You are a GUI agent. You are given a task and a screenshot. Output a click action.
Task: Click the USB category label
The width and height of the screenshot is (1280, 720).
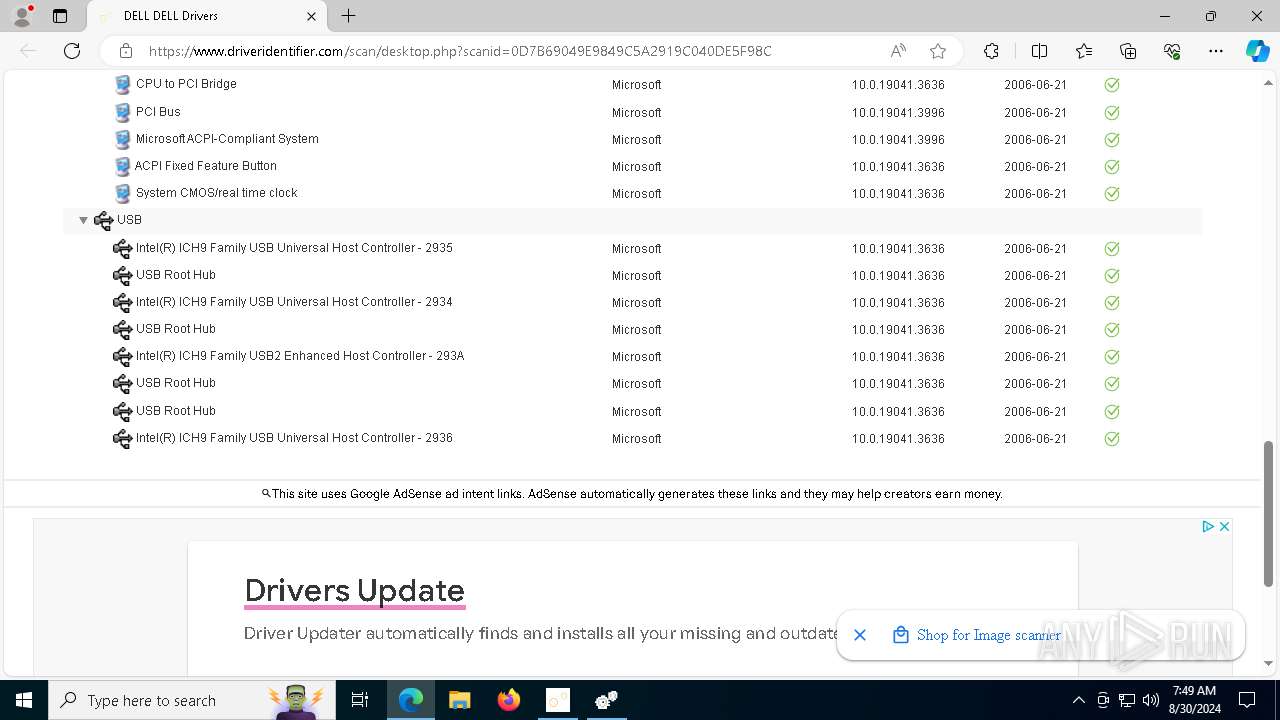(x=129, y=220)
